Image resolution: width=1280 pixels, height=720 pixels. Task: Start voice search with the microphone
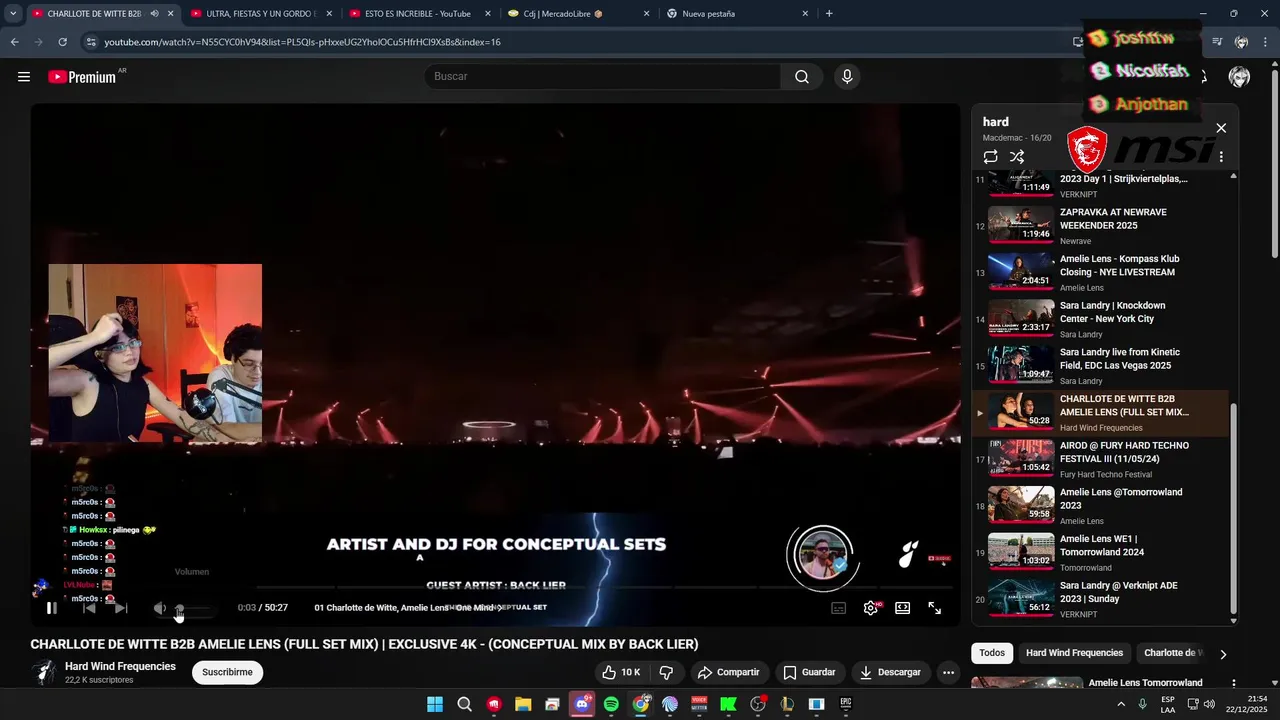coord(847,77)
